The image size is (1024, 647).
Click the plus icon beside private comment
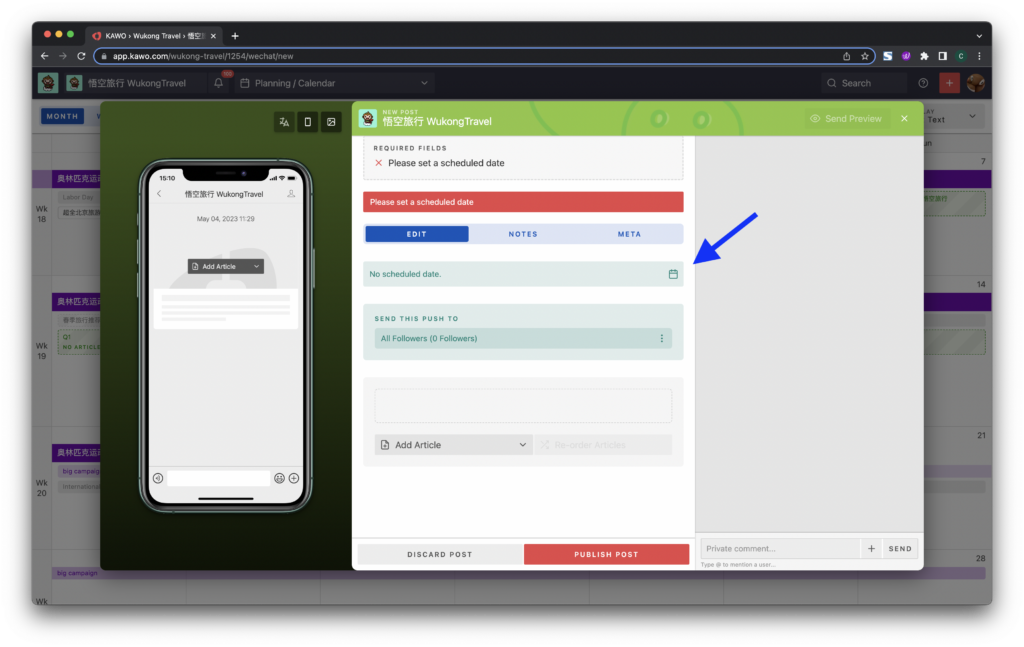[x=871, y=548]
